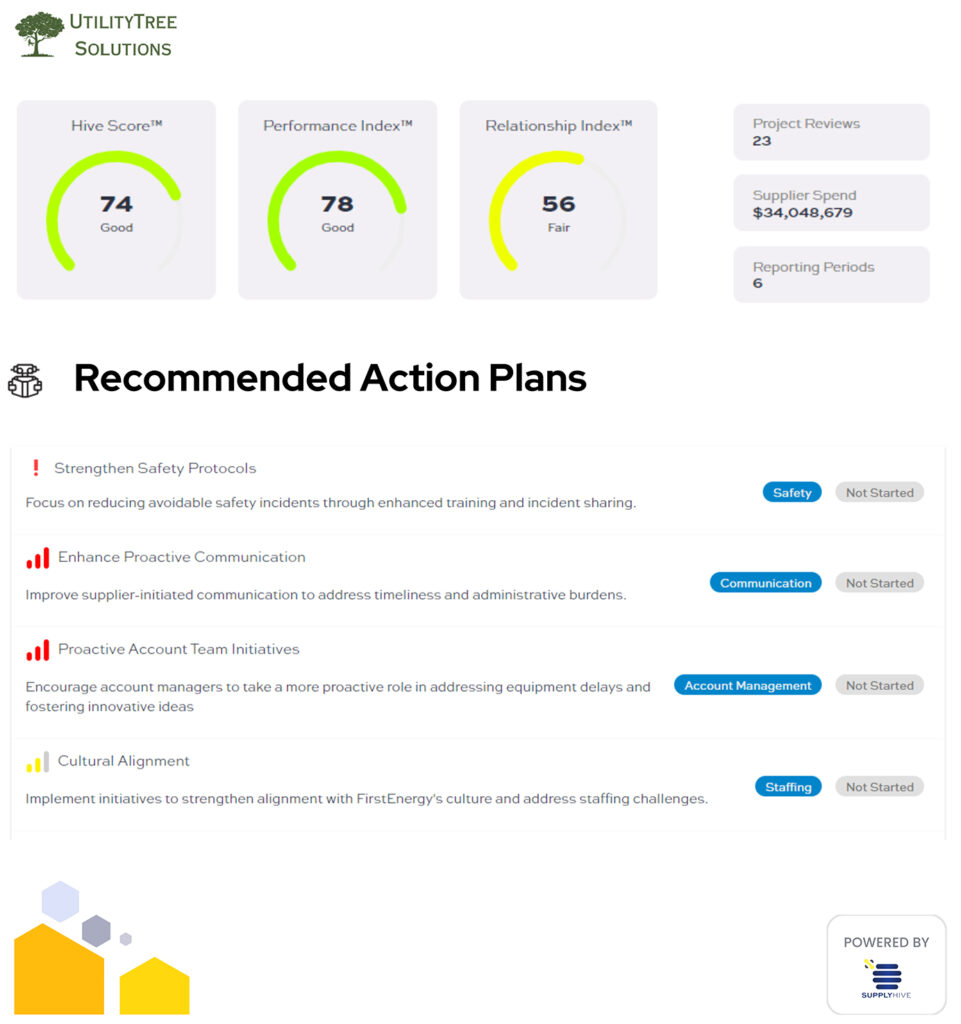Click the Supplier Spend summary card

[831, 203]
